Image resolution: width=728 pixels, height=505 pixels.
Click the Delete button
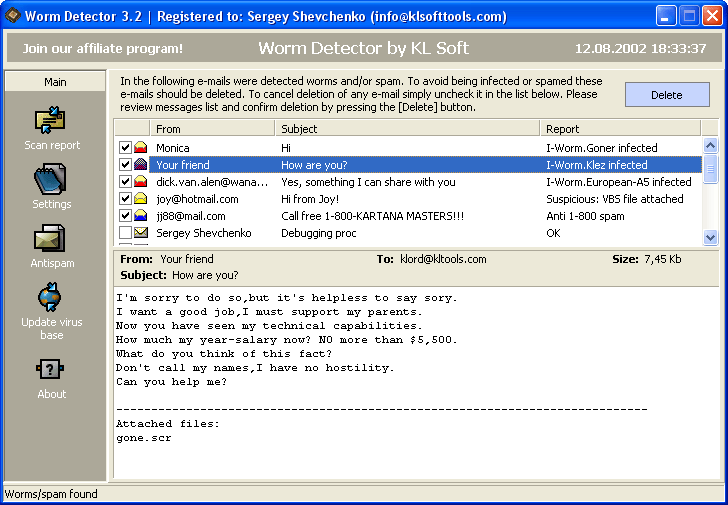click(667, 95)
